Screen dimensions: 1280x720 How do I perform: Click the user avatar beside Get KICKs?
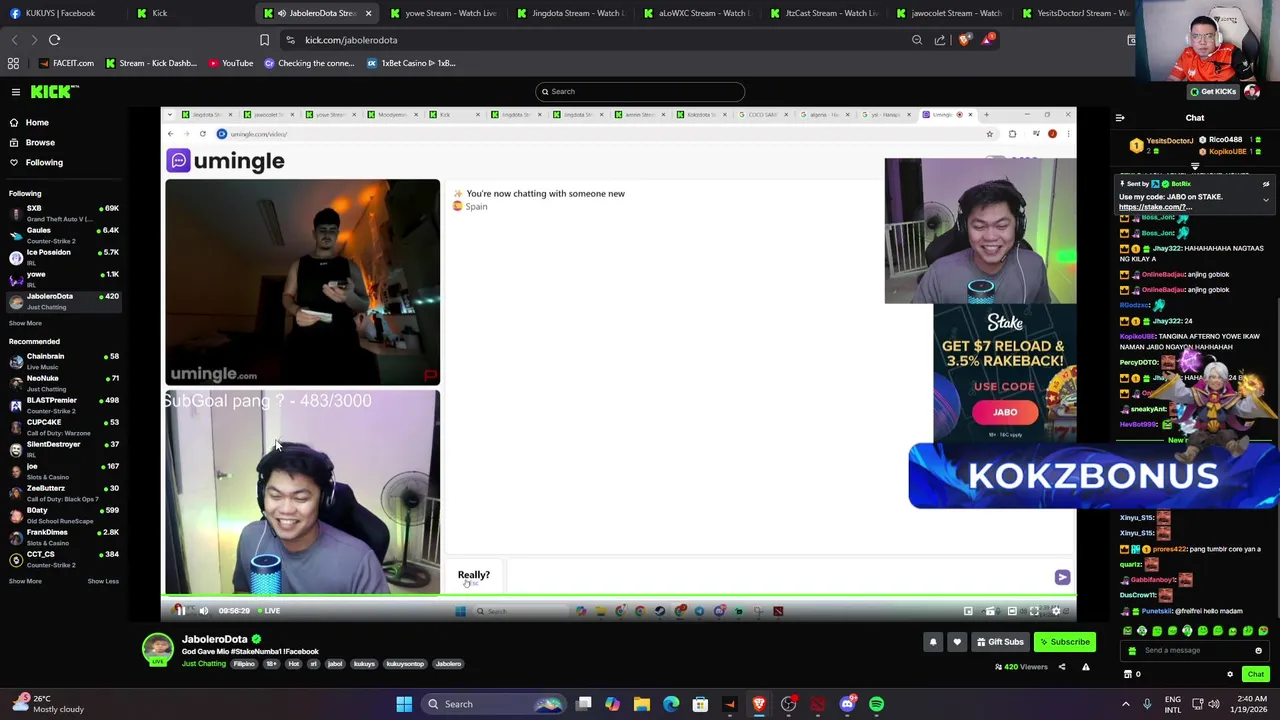[x=1252, y=91]
